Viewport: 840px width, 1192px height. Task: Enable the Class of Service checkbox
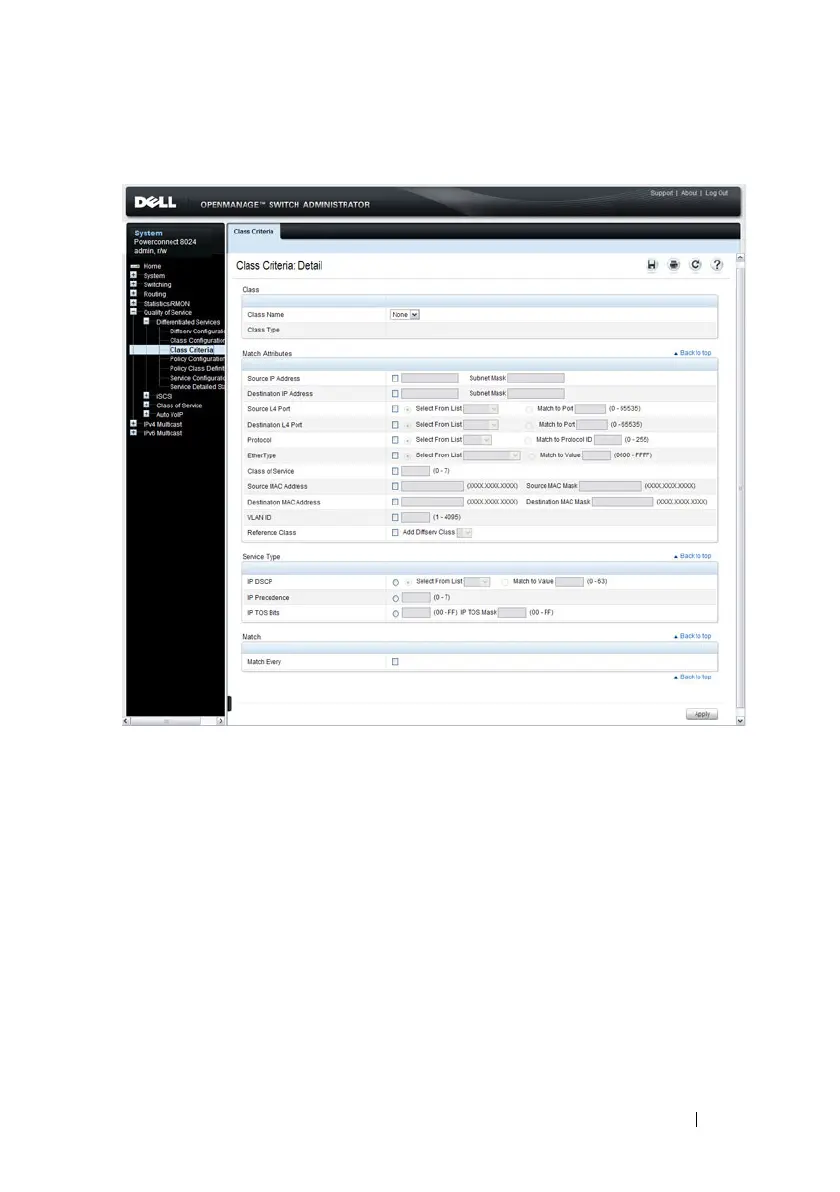[395, 471]
